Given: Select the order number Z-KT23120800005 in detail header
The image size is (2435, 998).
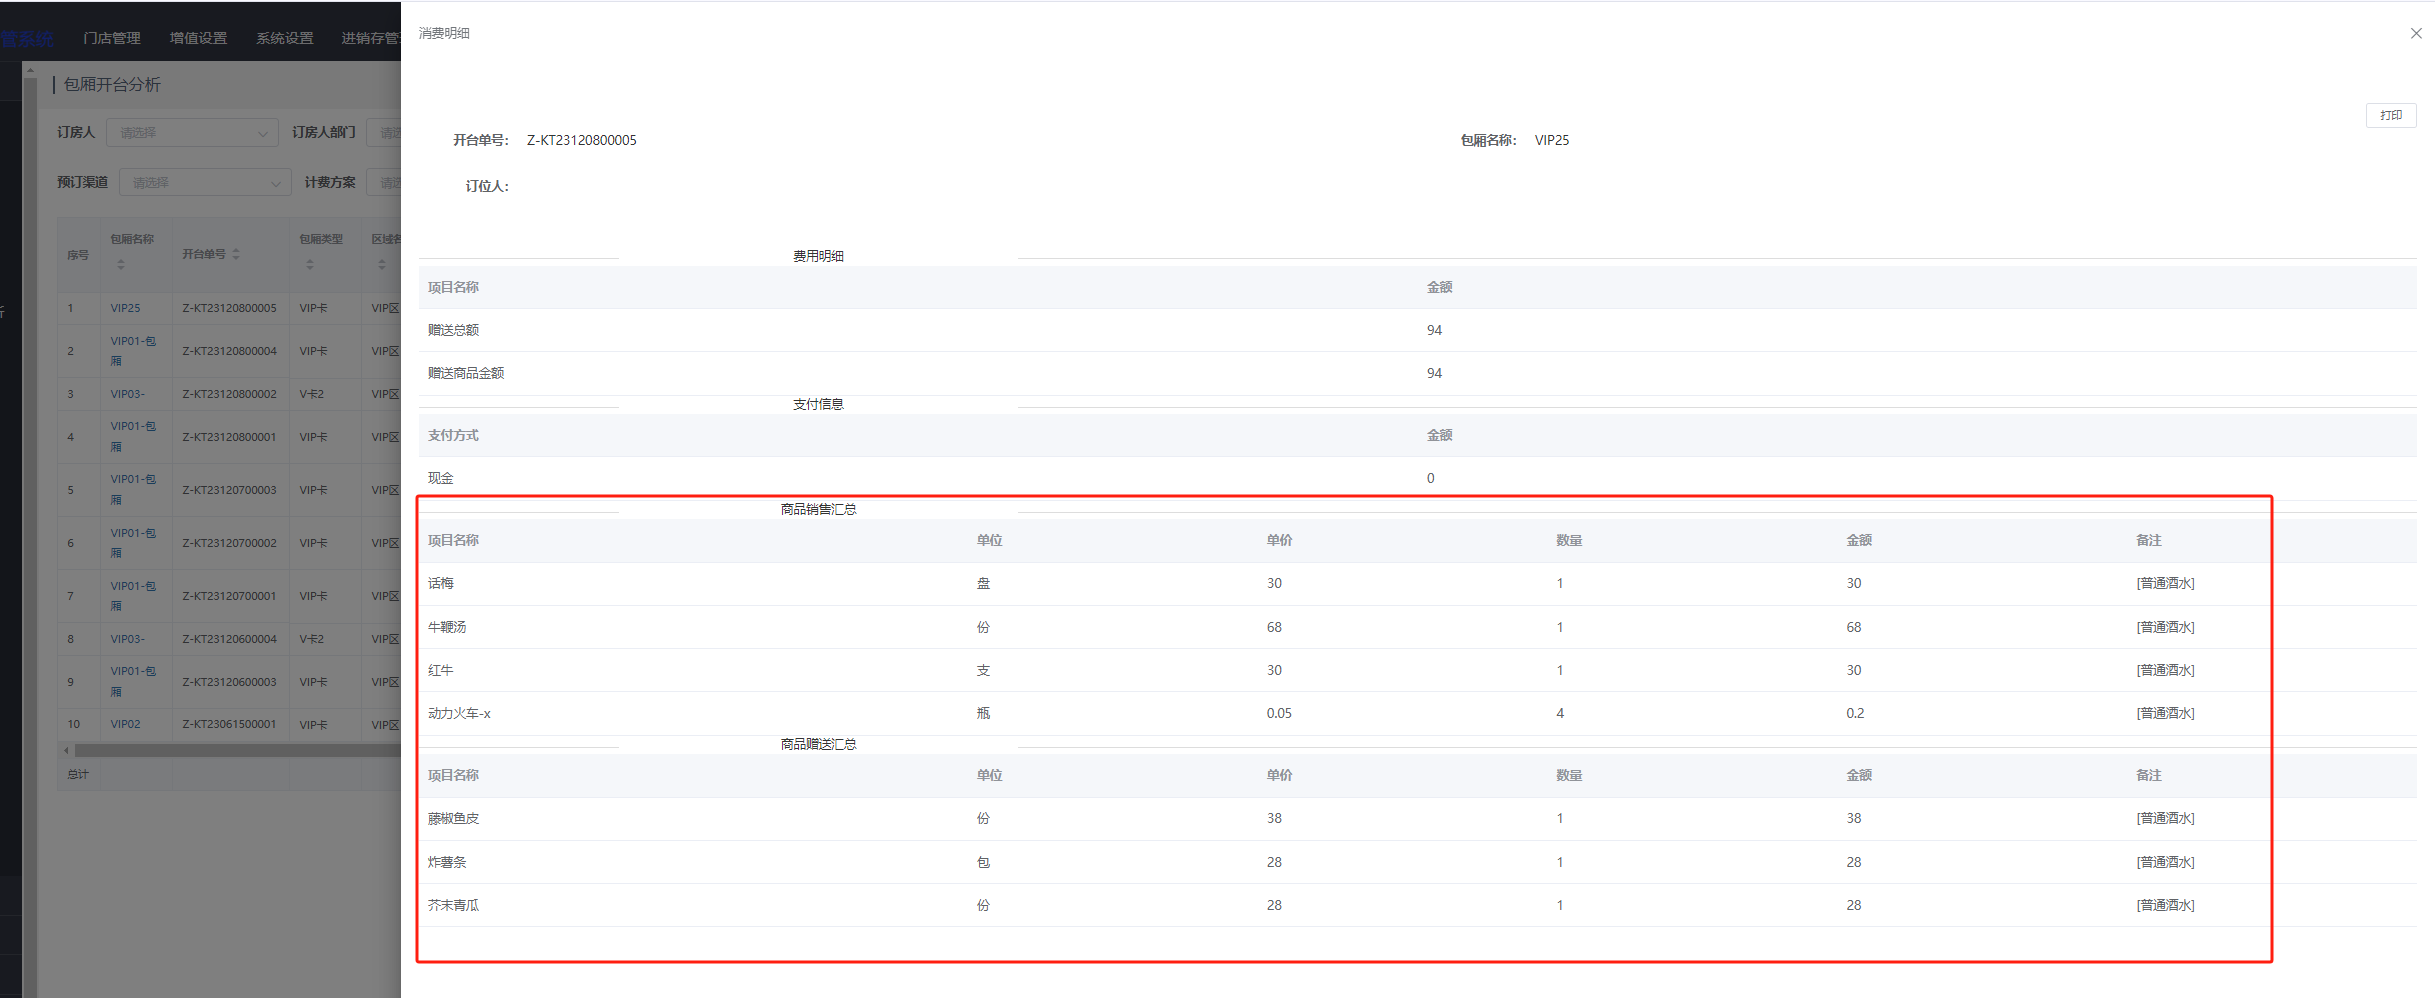Looking at the screenshot, I should tap(582, 140).
